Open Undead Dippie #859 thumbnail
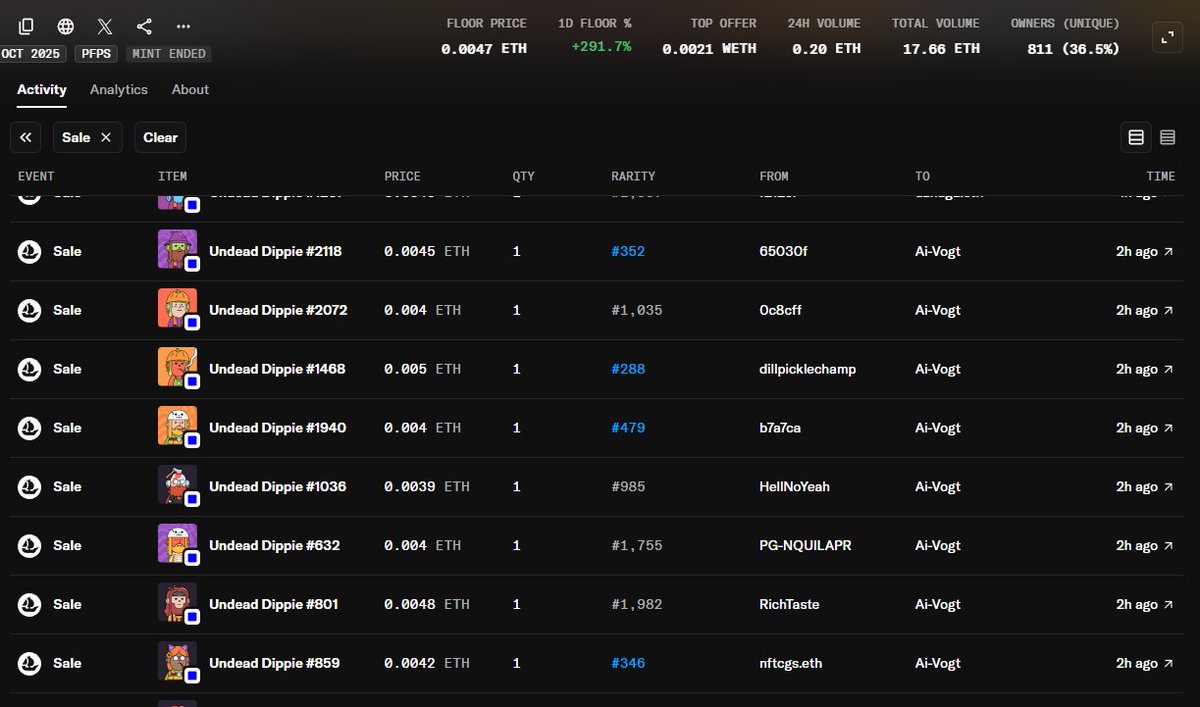This screenshot has height=707, width=1200. (x=178, y=663)
